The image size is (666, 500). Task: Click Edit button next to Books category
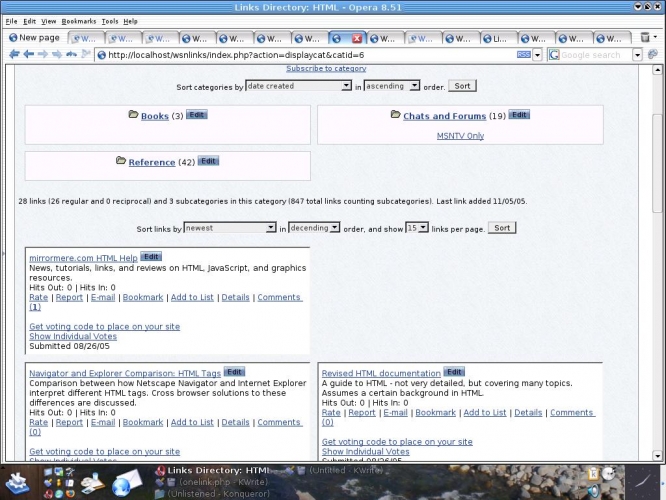197,115
